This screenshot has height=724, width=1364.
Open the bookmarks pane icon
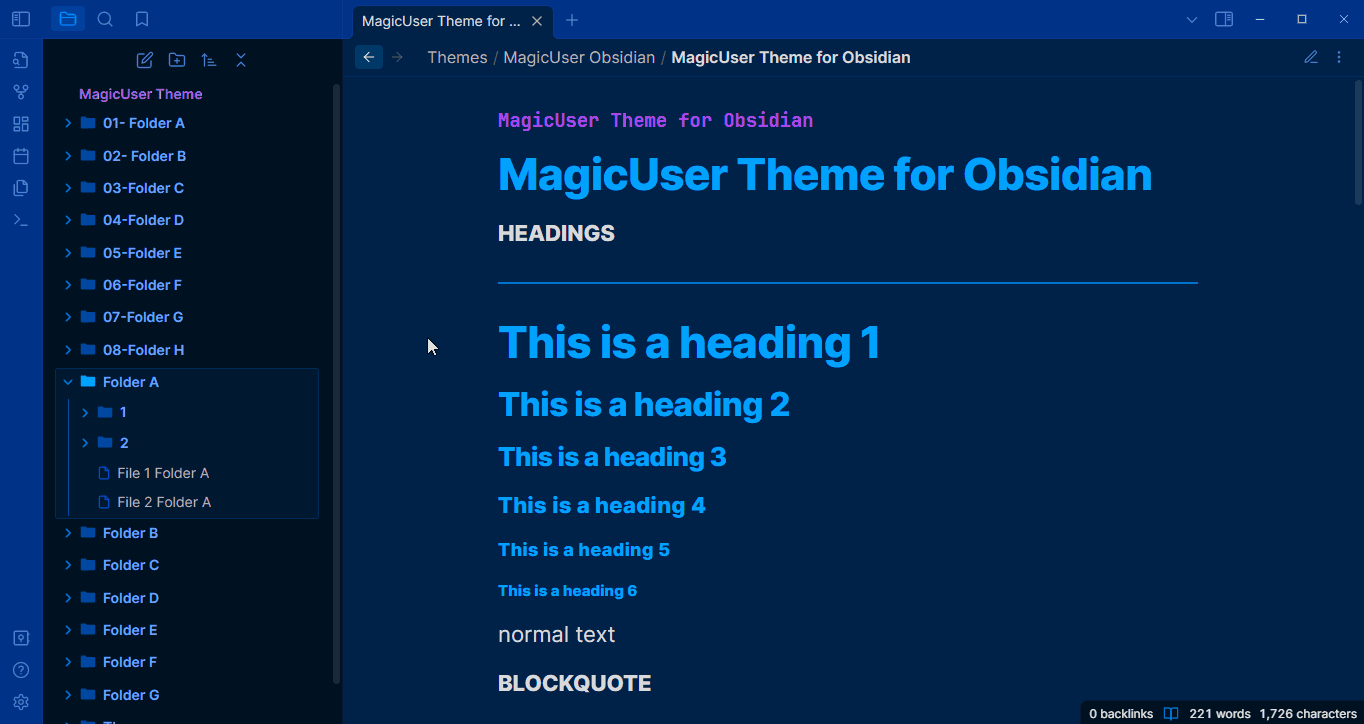pos(142,19)
